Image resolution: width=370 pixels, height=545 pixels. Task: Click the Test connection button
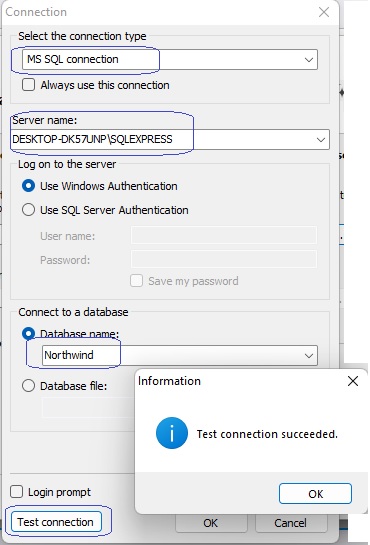coord(56,522)
